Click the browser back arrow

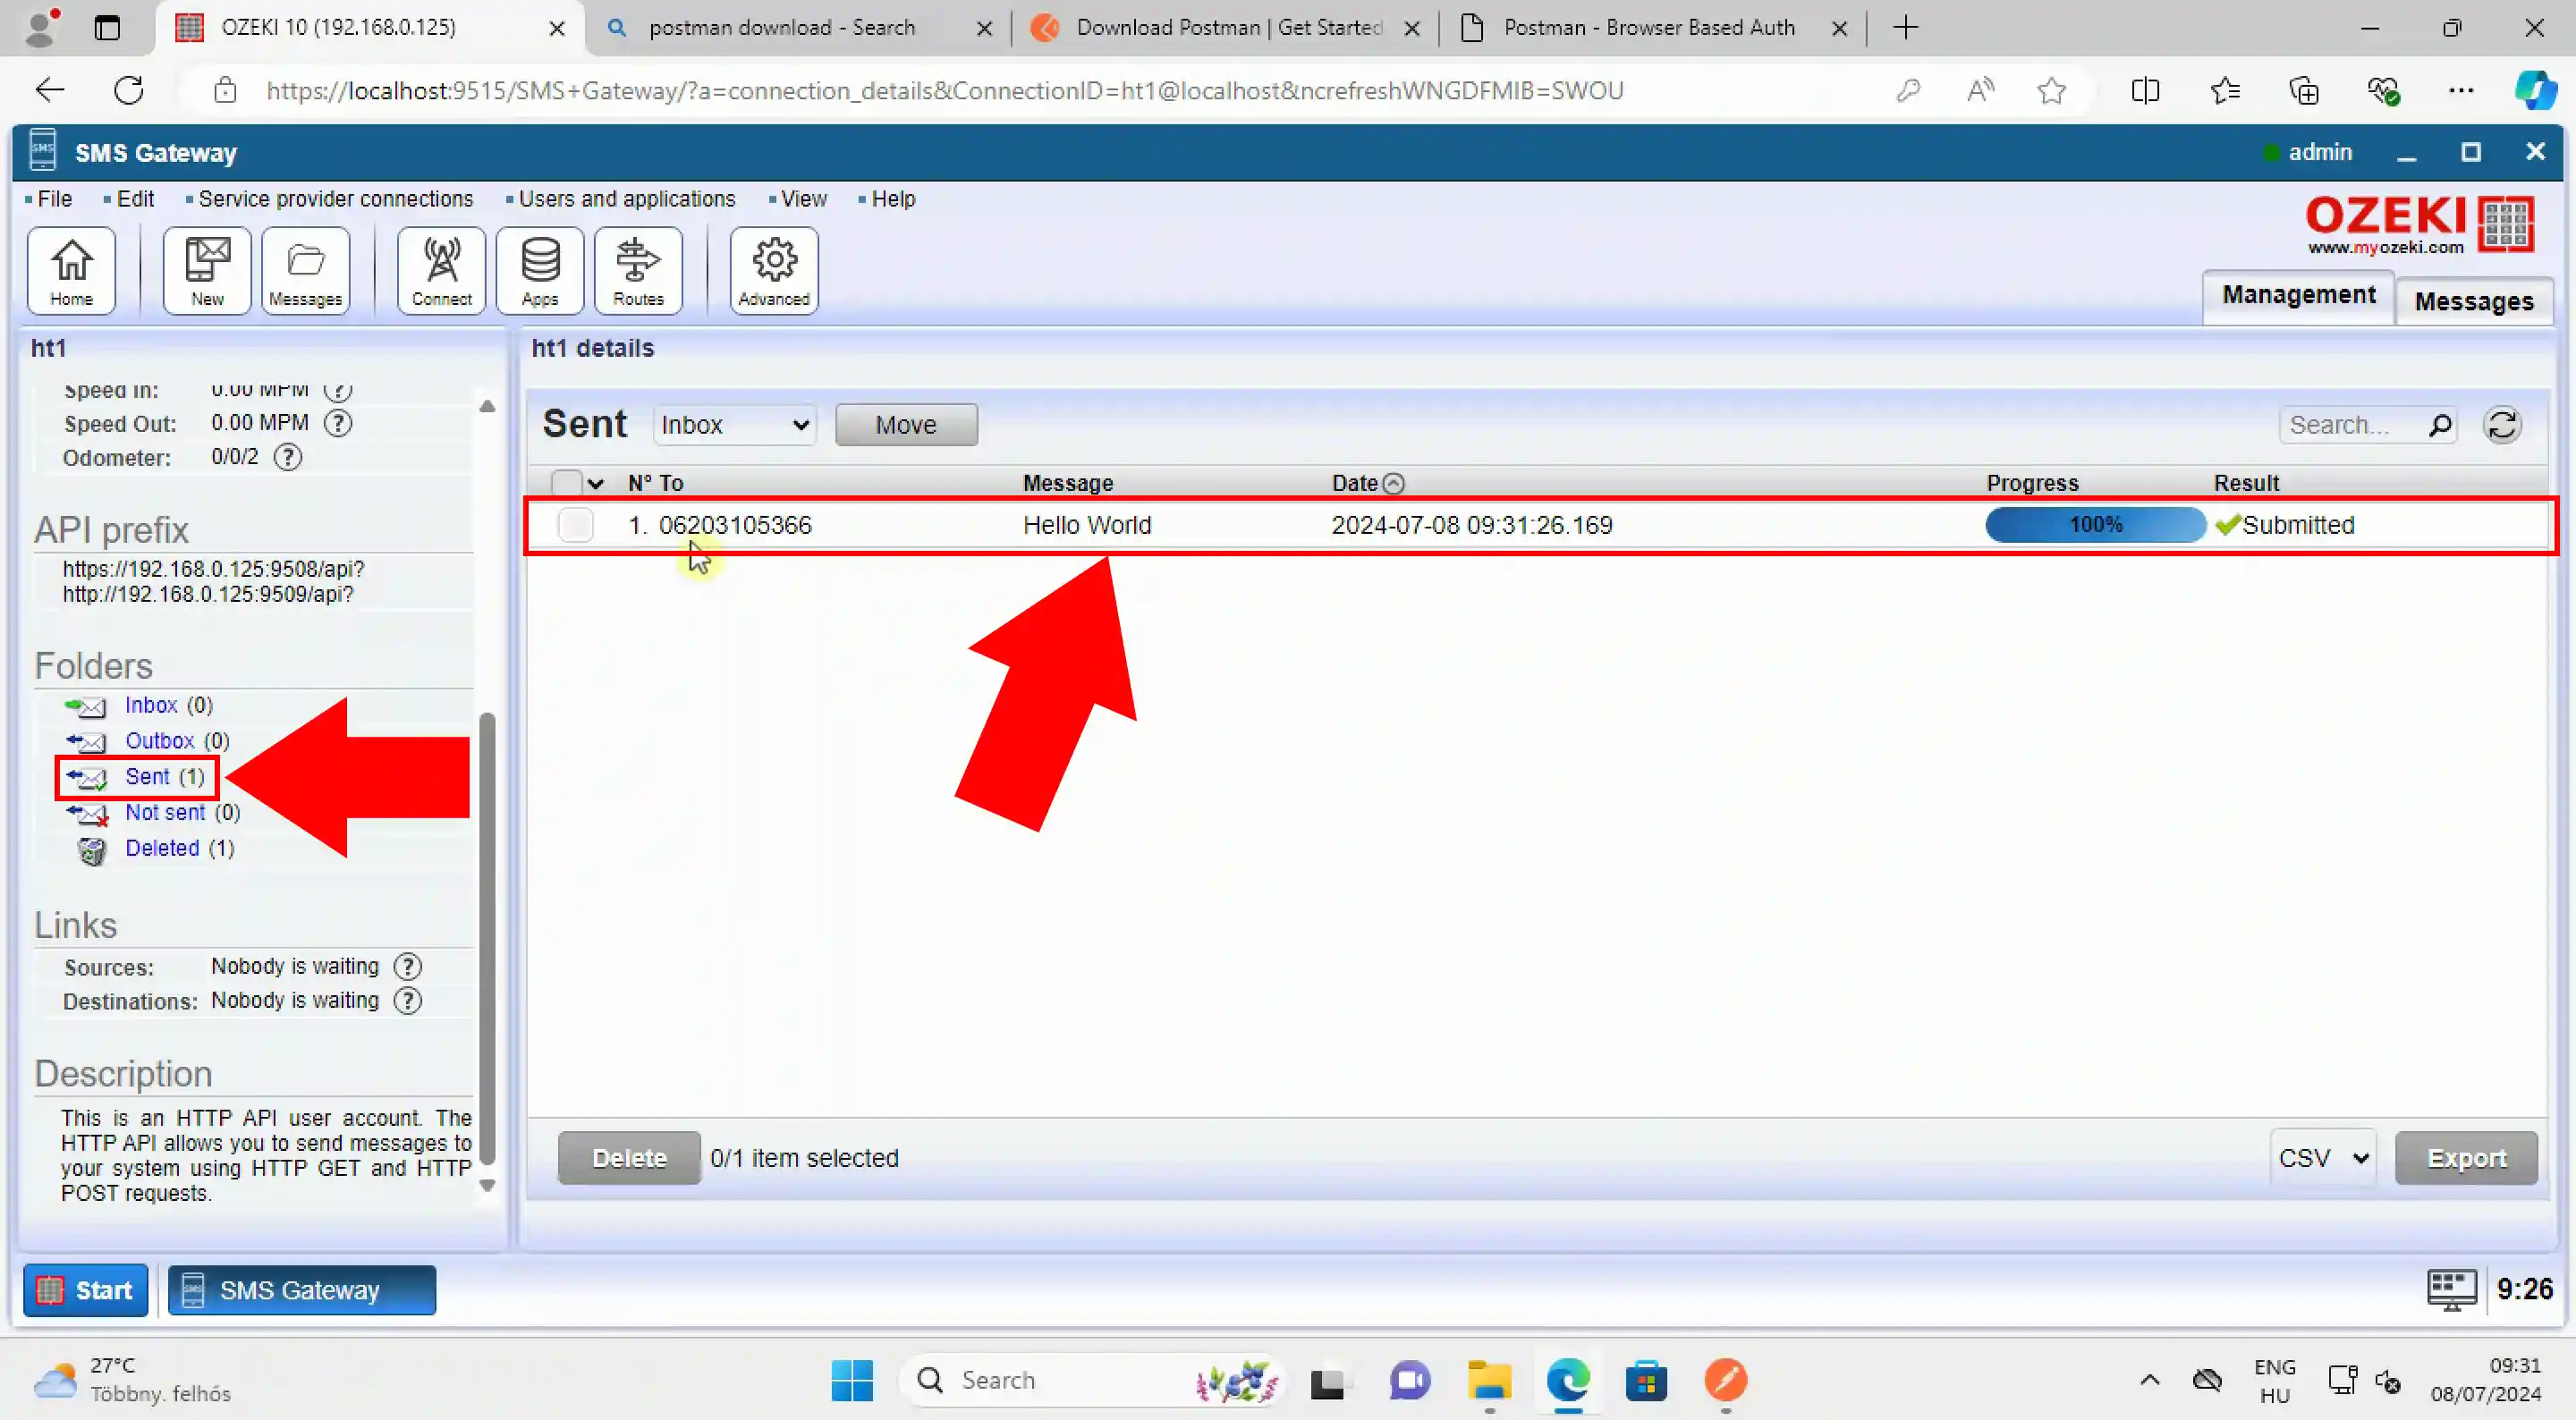(49, 91)
